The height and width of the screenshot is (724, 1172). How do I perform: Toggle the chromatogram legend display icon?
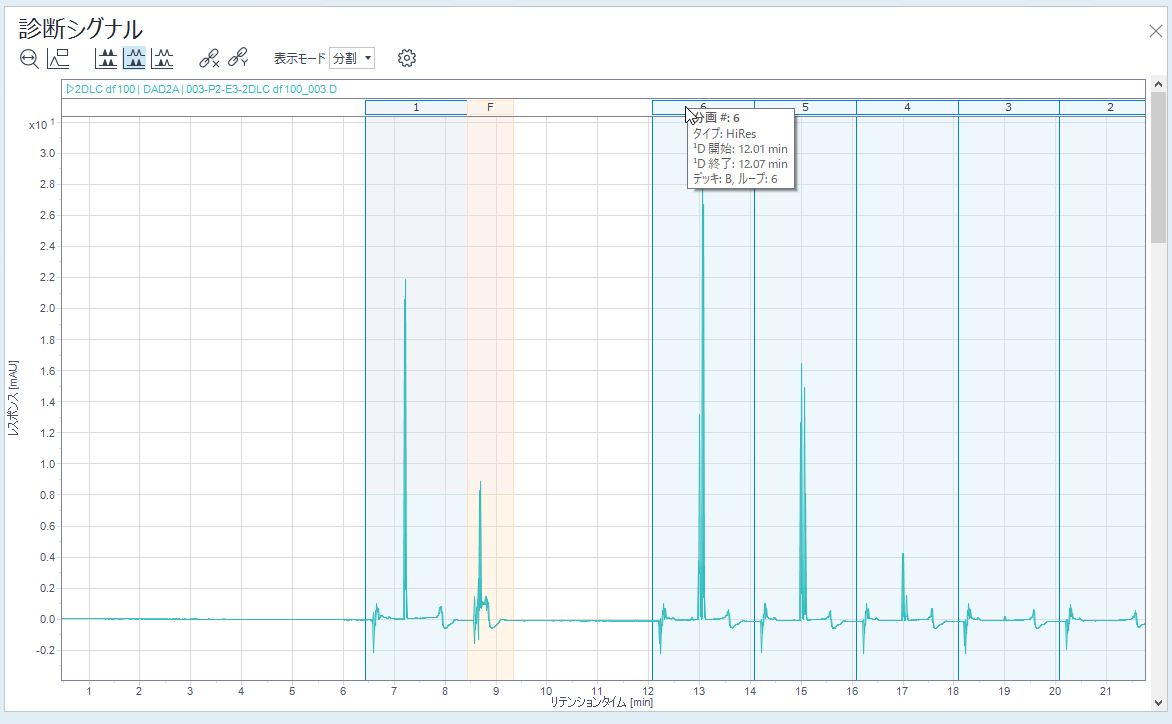(58, 58)
